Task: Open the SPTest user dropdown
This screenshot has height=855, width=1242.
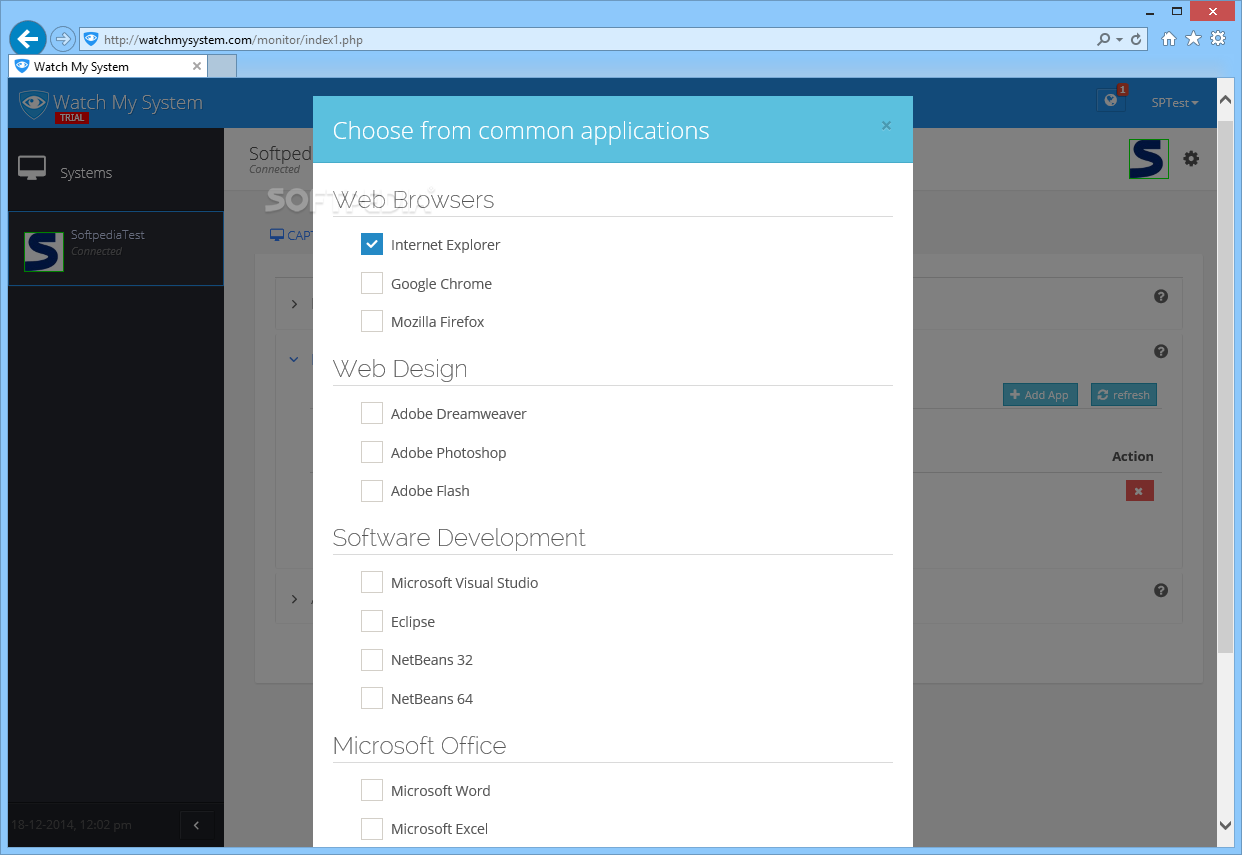Action: click(x=1175, y=102)
